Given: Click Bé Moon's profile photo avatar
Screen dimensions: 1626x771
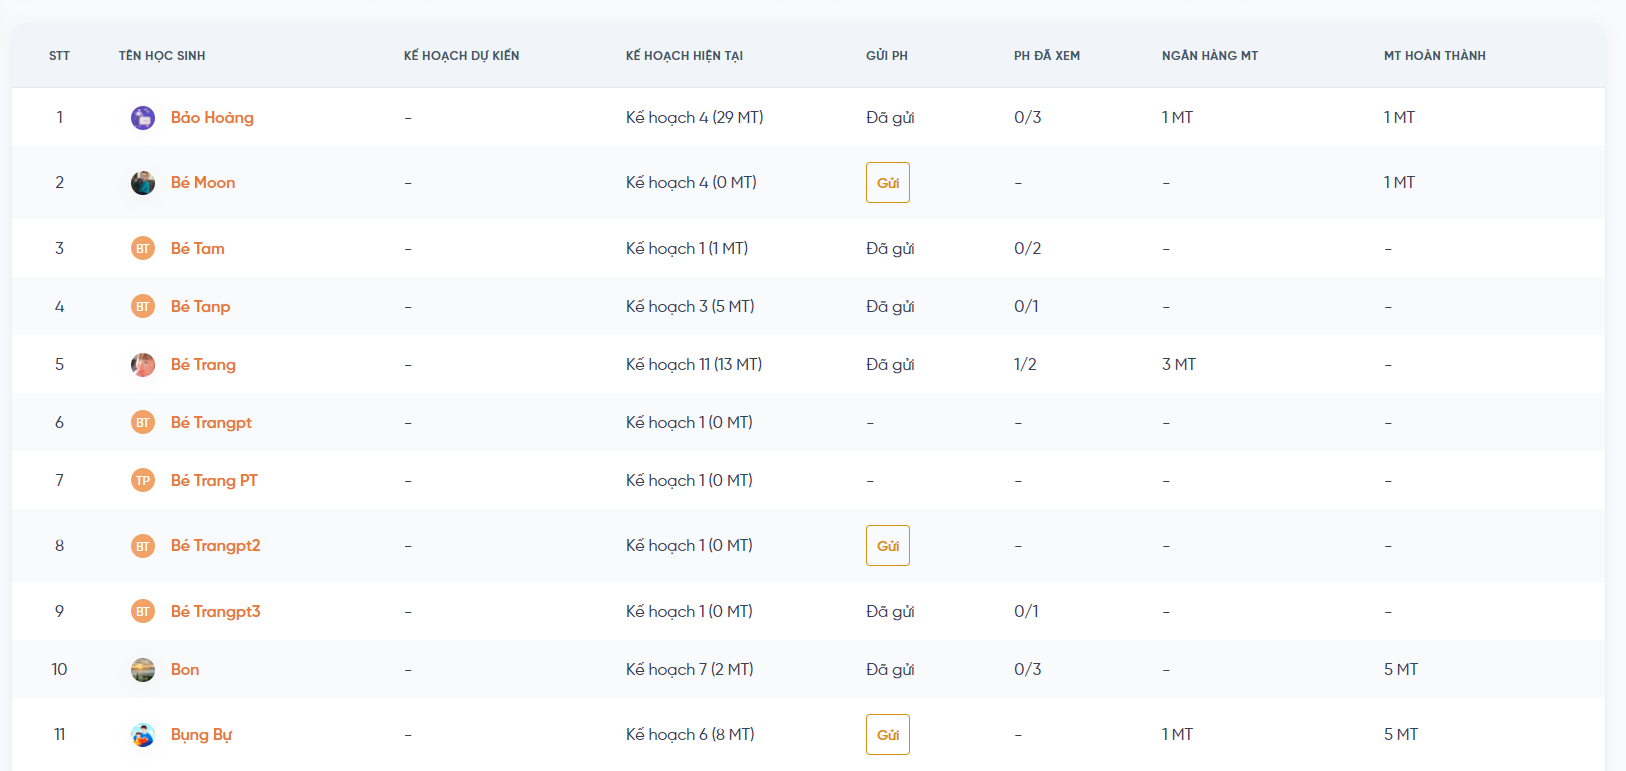Looking at the screenshot, I should 143,183.
